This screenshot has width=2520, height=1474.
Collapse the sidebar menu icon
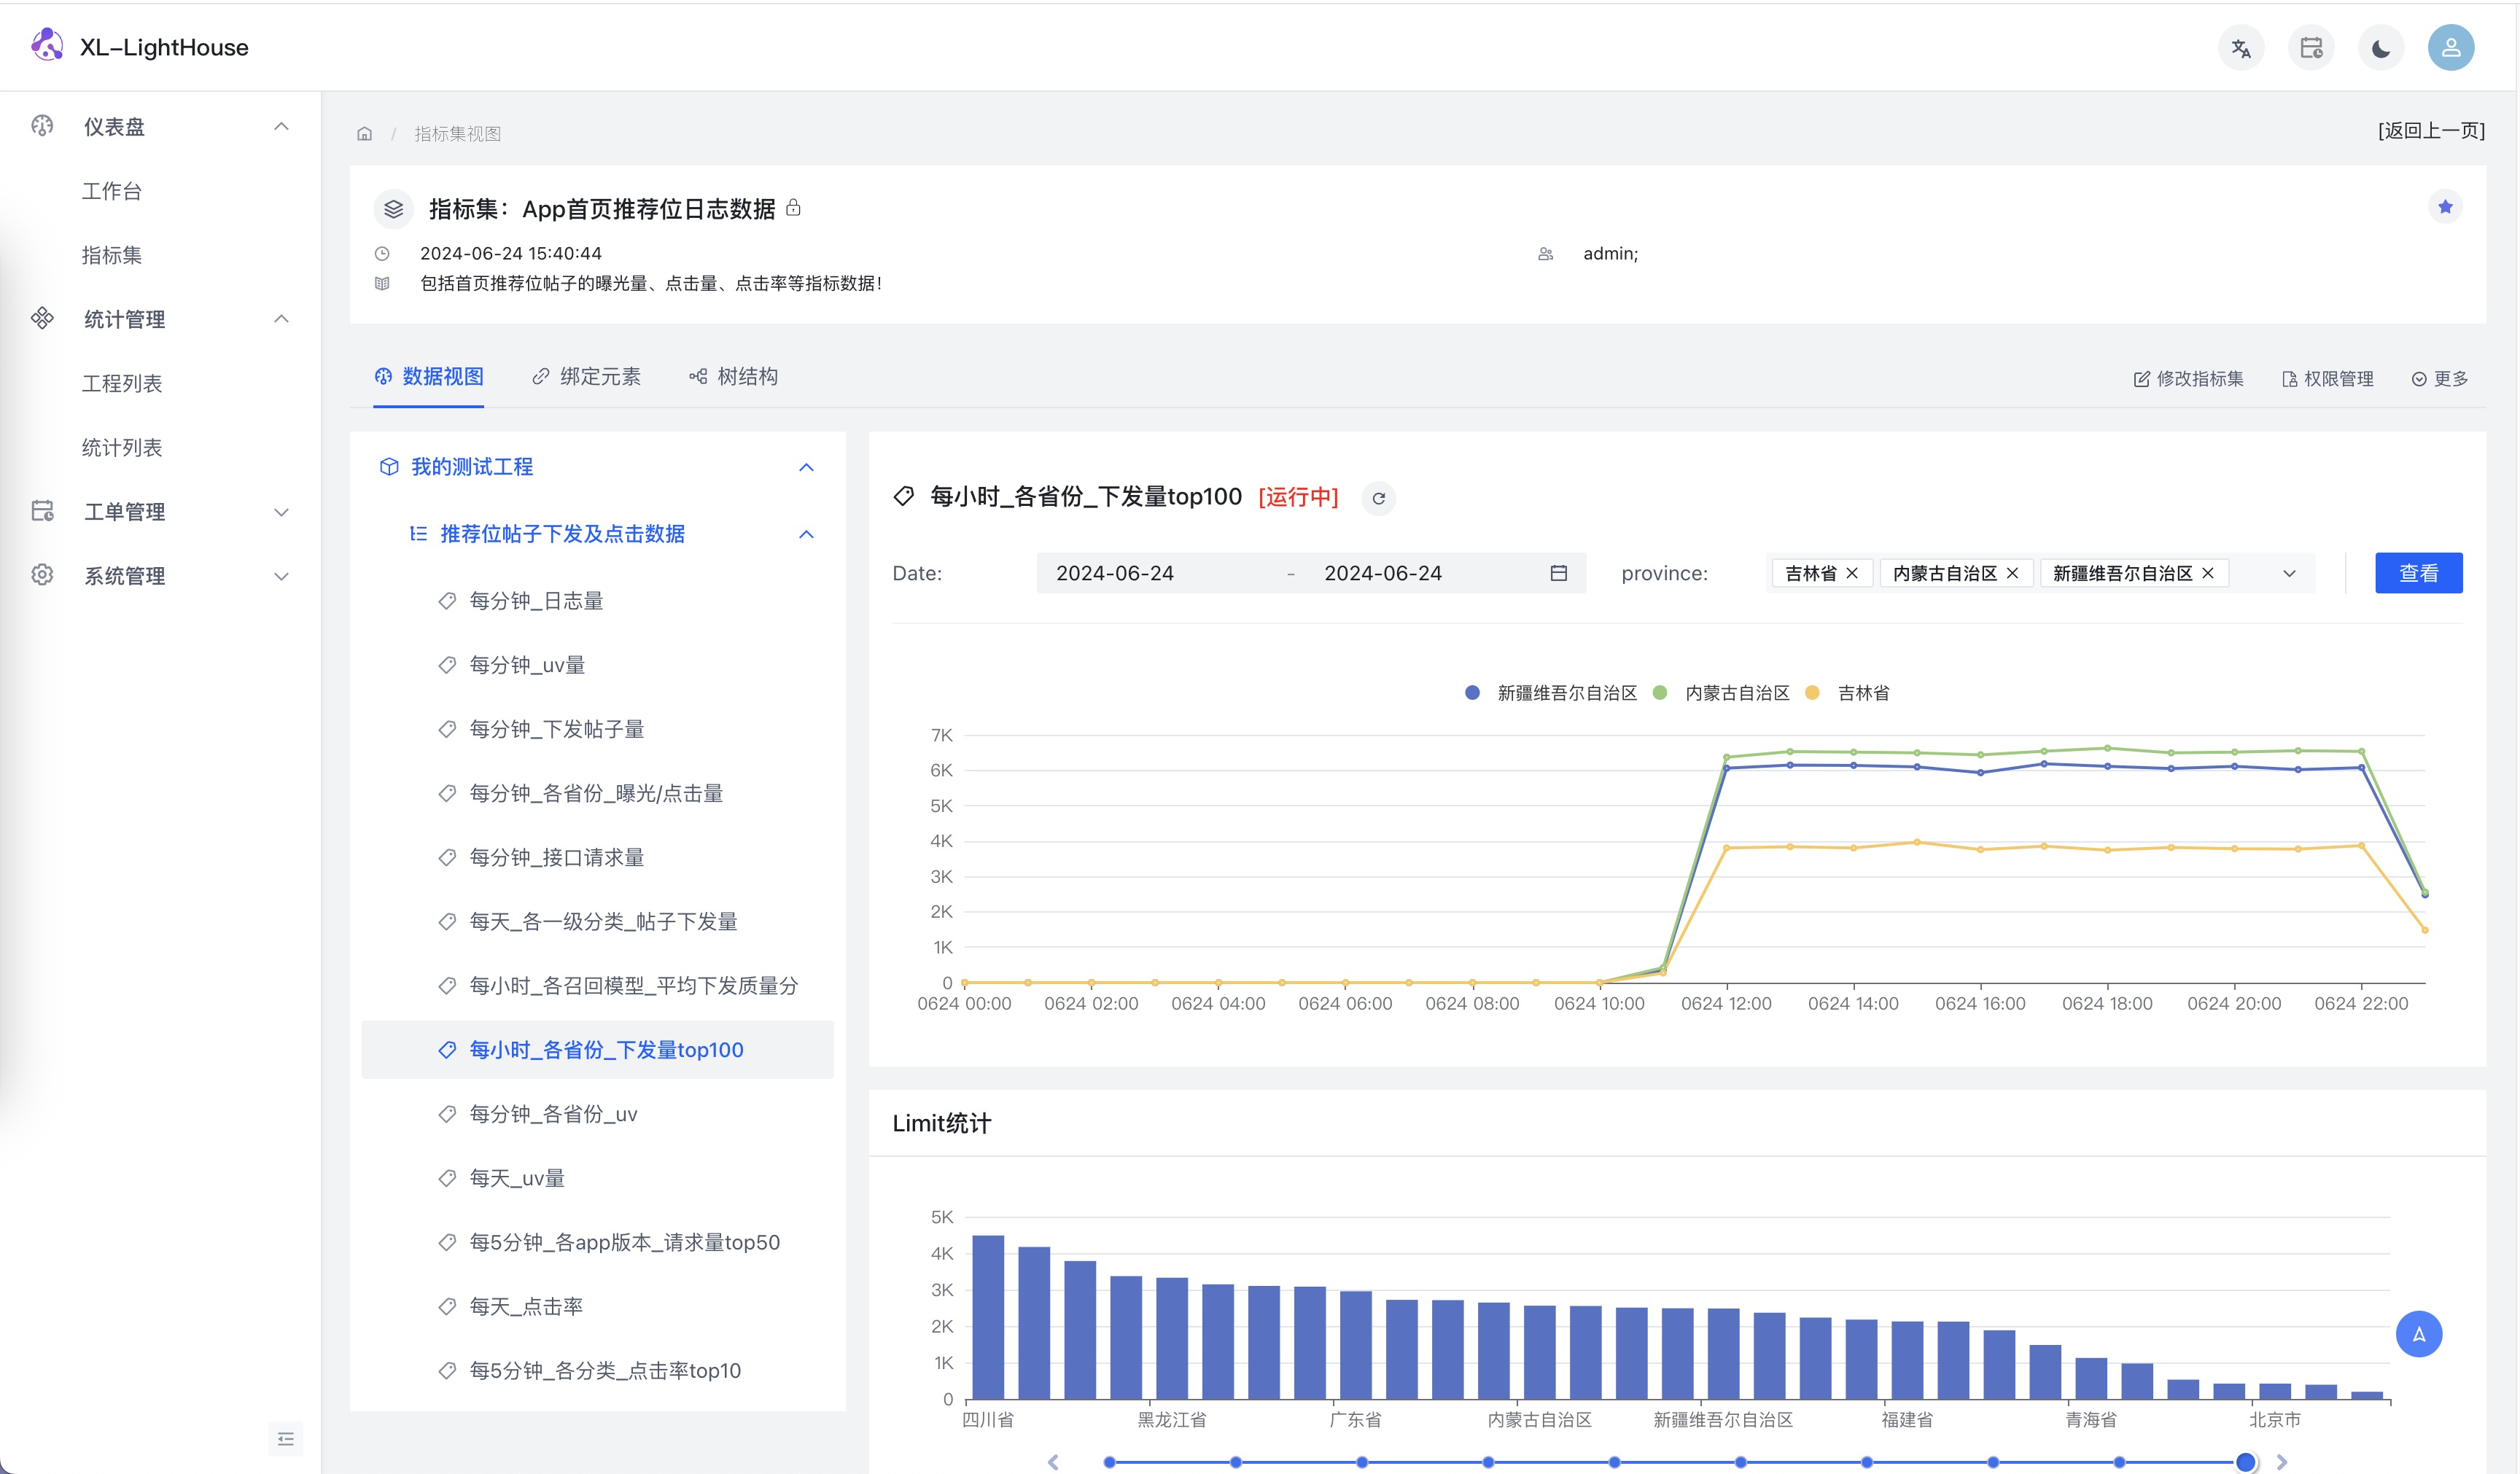click(x=285, y=1438)
